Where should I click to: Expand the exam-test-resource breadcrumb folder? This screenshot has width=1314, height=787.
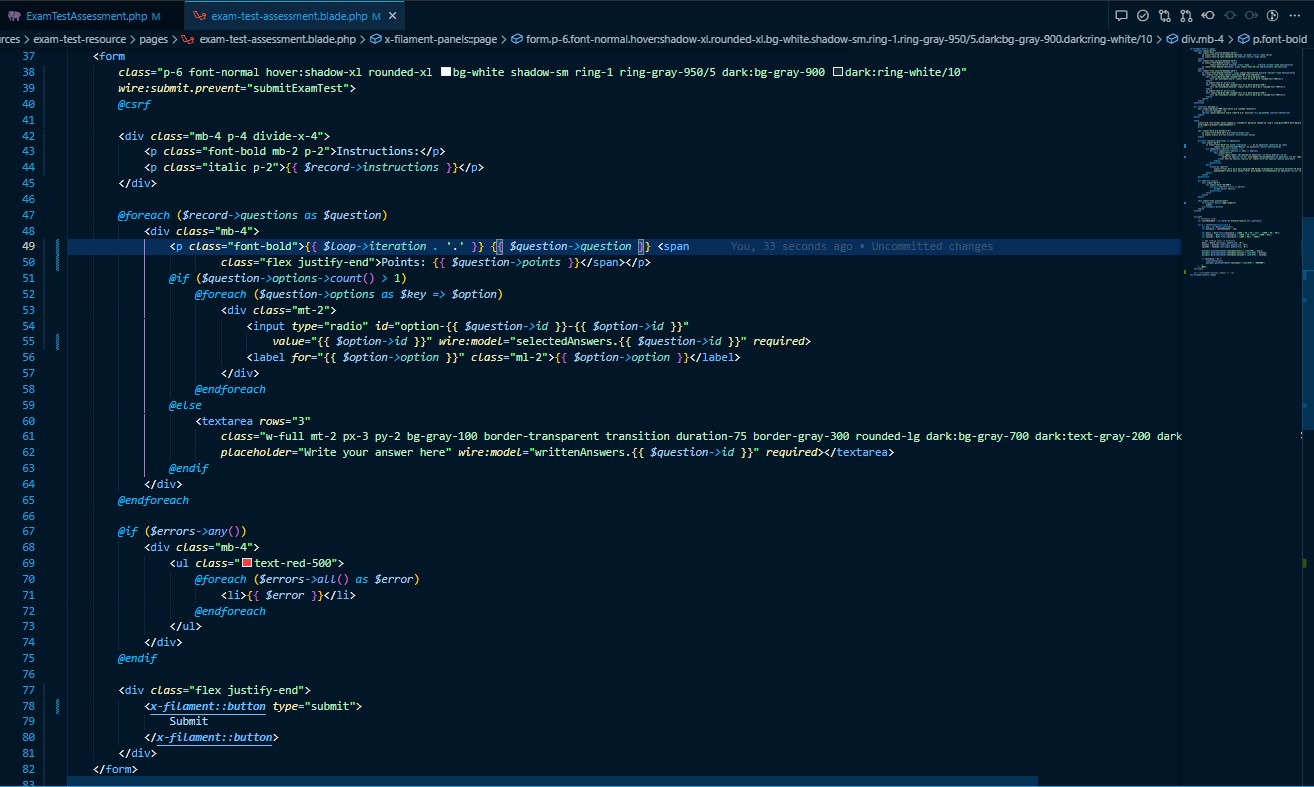[x=79, y=39]
